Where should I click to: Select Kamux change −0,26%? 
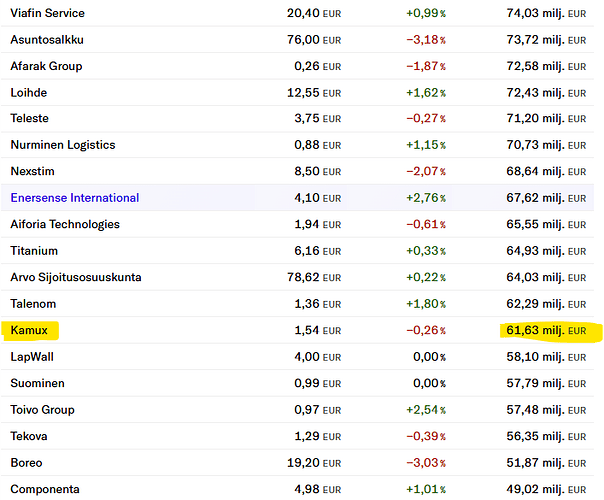pos(426,330)
